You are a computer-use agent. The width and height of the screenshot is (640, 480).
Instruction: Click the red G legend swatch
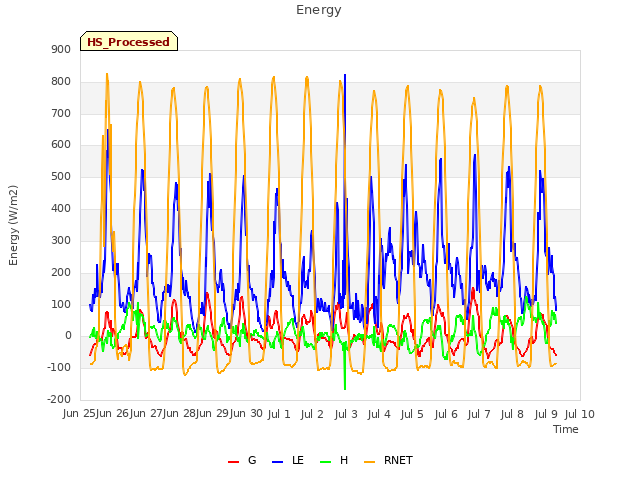pos(233,462)
